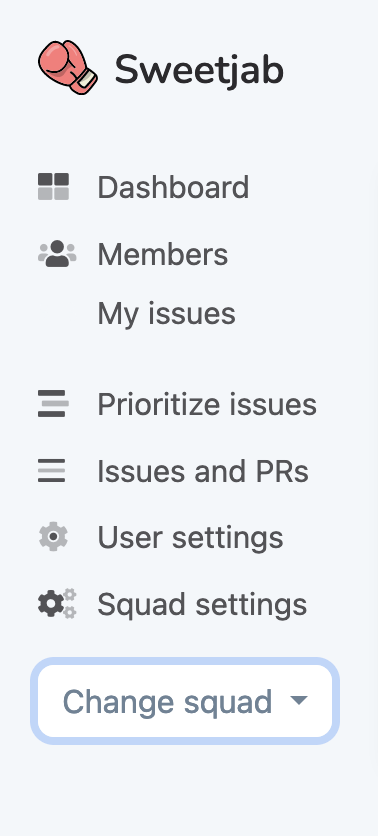Click the Prioritize issues stacked-bars icon
The width and height of the screenshot is (378, 836).
coord(53,404)
